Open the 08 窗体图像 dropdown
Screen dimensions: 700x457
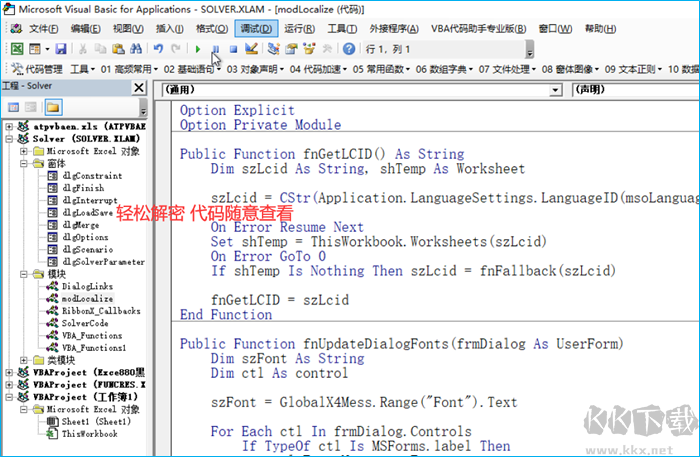[570, 69]
